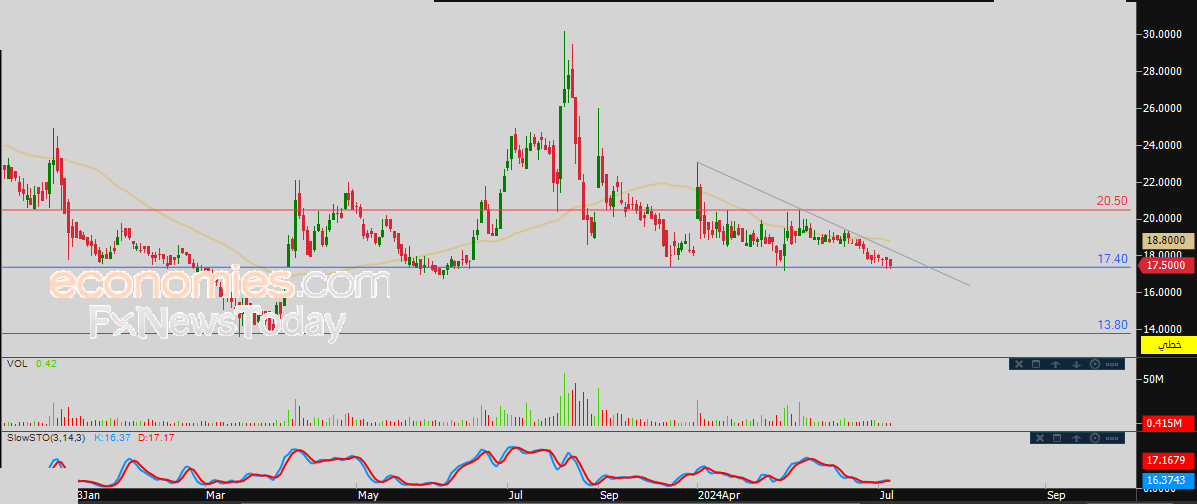Click the blue 16.3743 stochastic K value tag
Viewport: 1197px width, 504px height.
[x=1168, y=481]
